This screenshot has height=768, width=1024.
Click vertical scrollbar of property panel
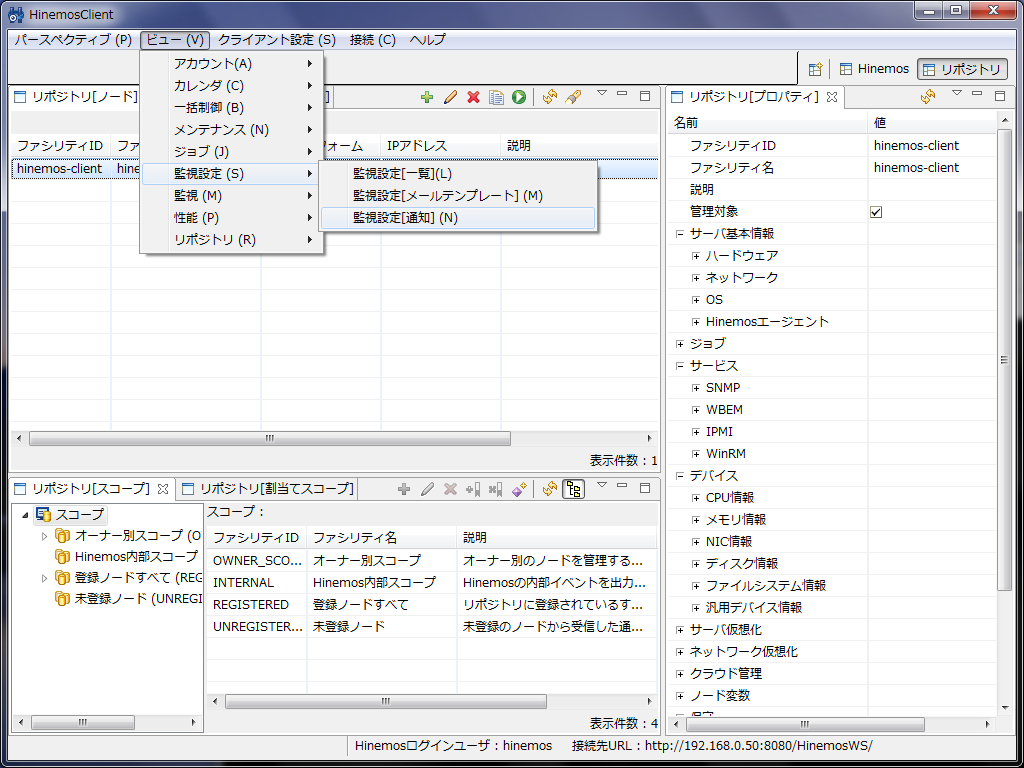click(1004, 360)
